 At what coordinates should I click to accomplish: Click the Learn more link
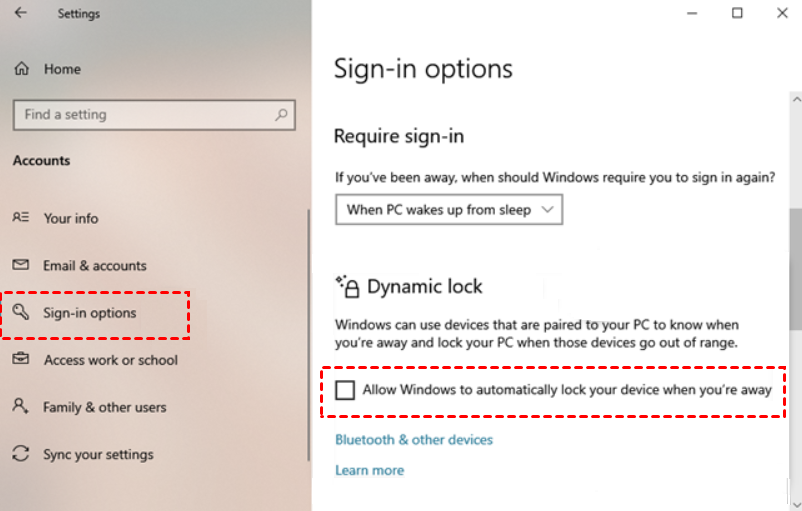tap(370, 470)
